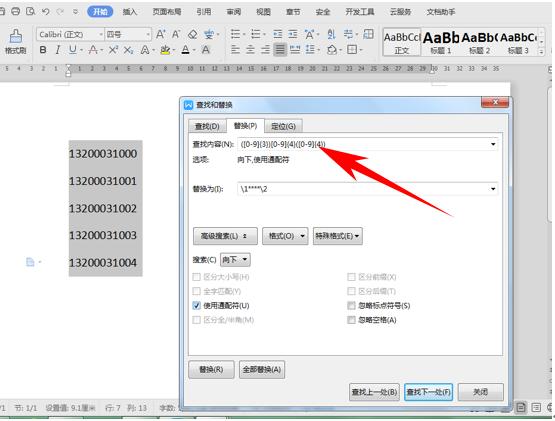The width and height of the screenshot is (555, 421).
Task: Open the bulleted list icon
Action: coord(235,34)
